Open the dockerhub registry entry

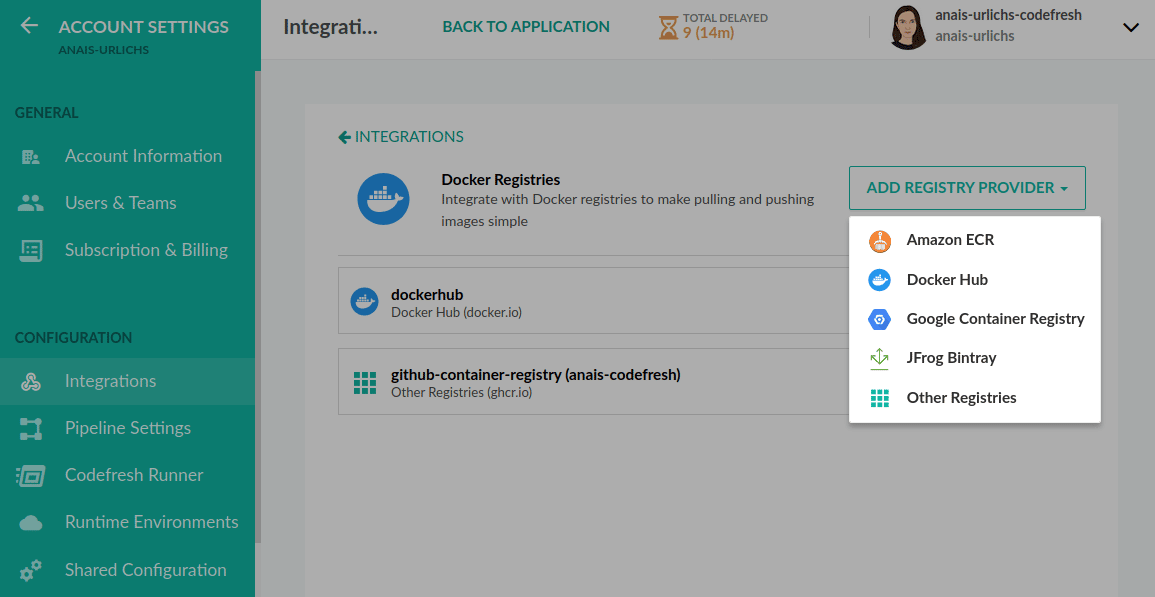point(427,295)
